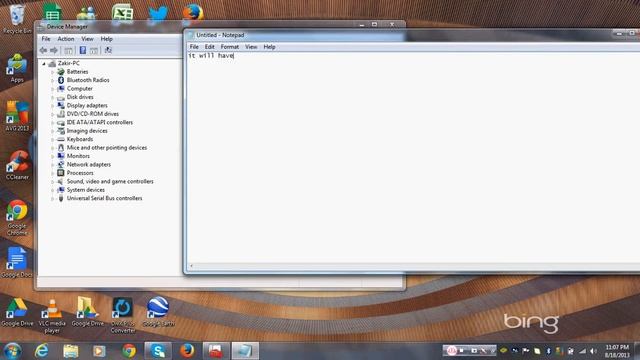Select Imaging devices in the tree

tap(87, 131)
